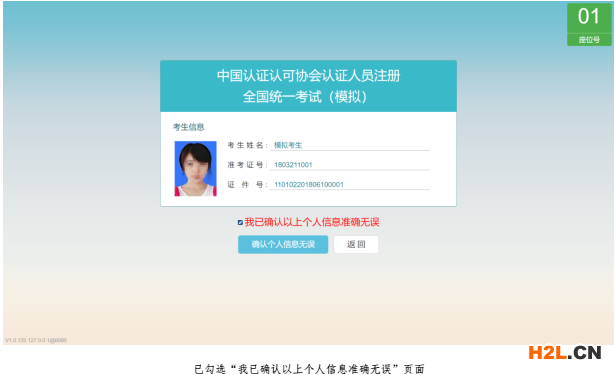The height and width of the screenshot is (375, 615).
Task: Click the 准考证号 label
Action: tap(247, 165)
